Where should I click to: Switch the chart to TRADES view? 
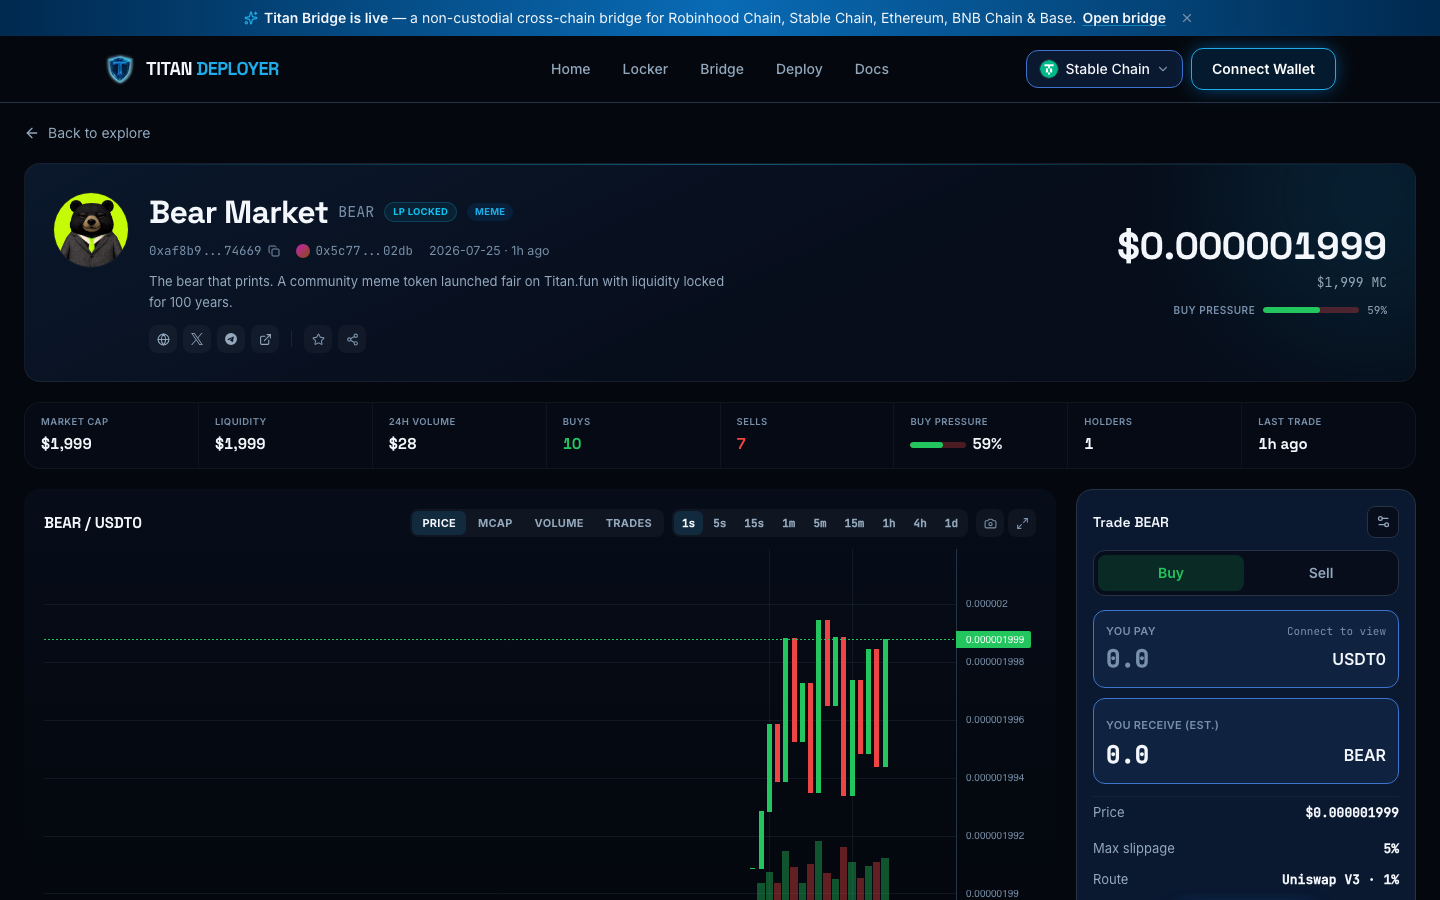pyautogui.click(x=628, y=523)
